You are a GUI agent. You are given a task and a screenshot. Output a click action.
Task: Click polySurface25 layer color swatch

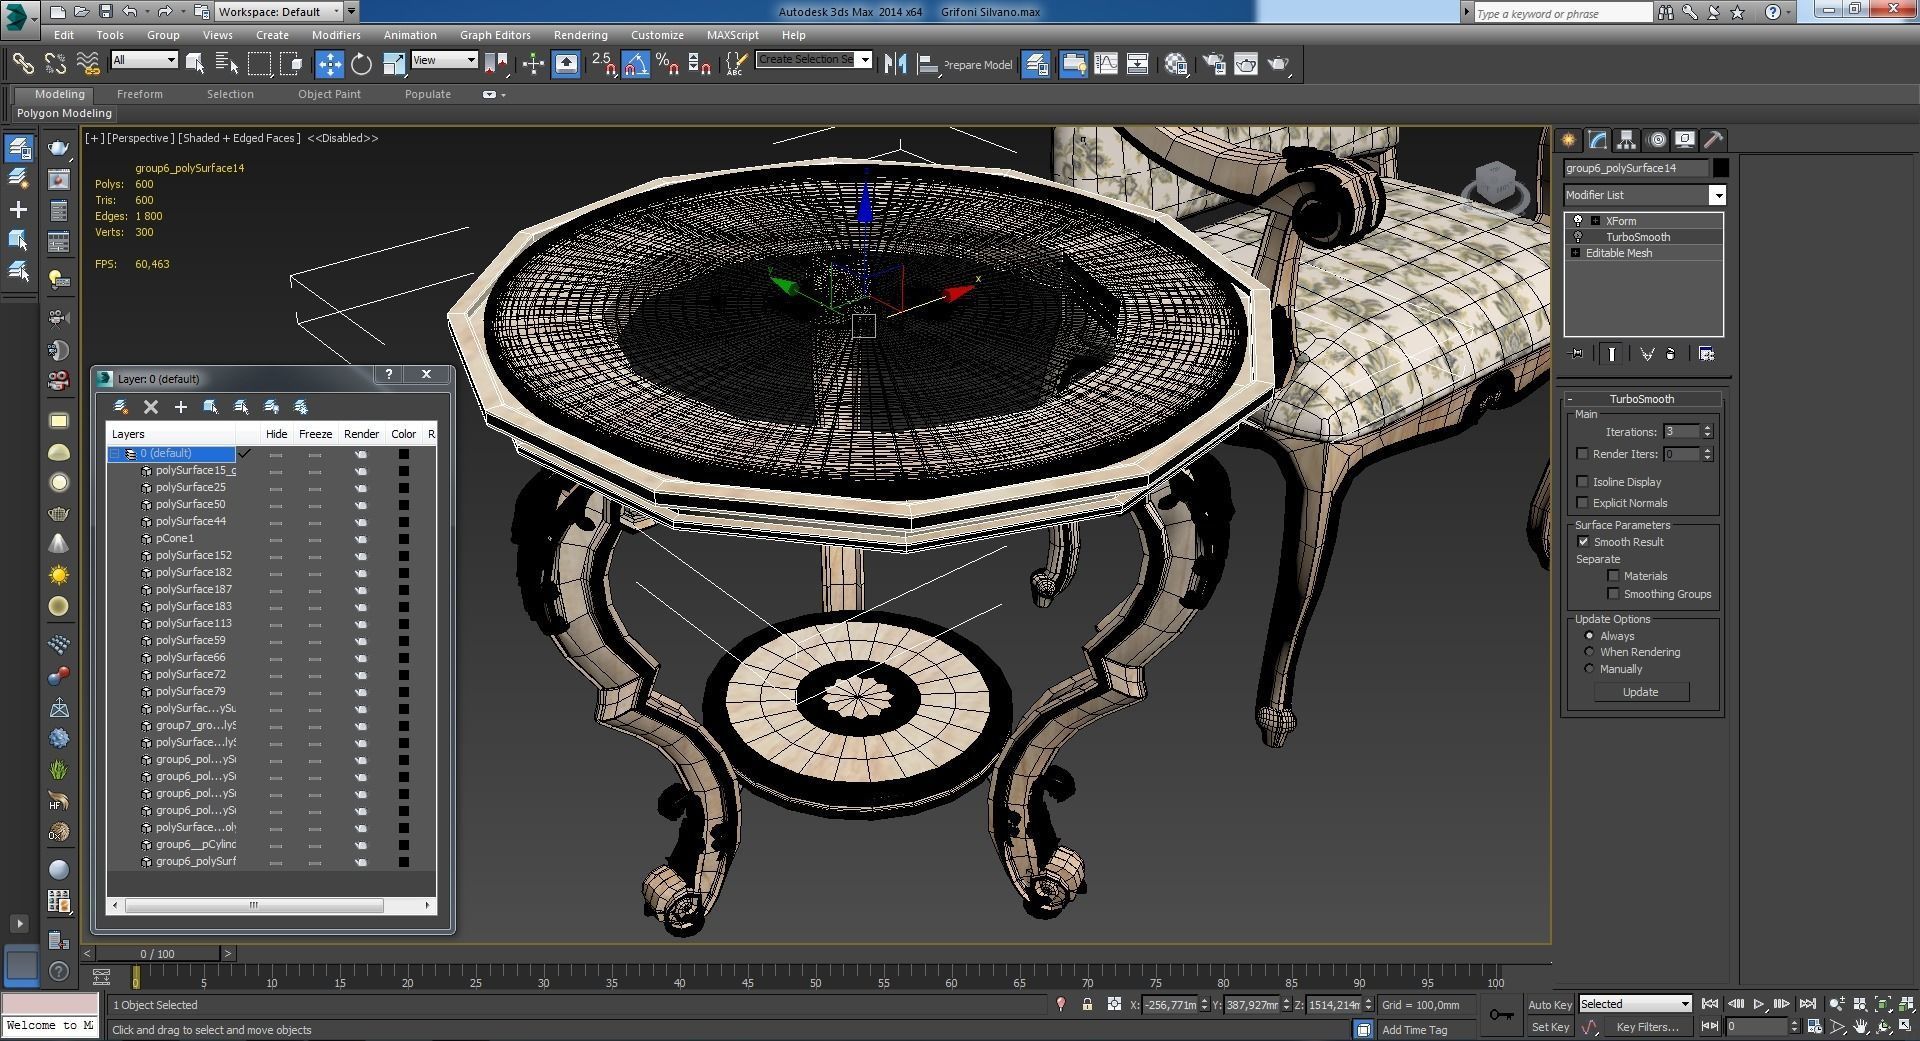pyautogui.click(x=404, y=488)
